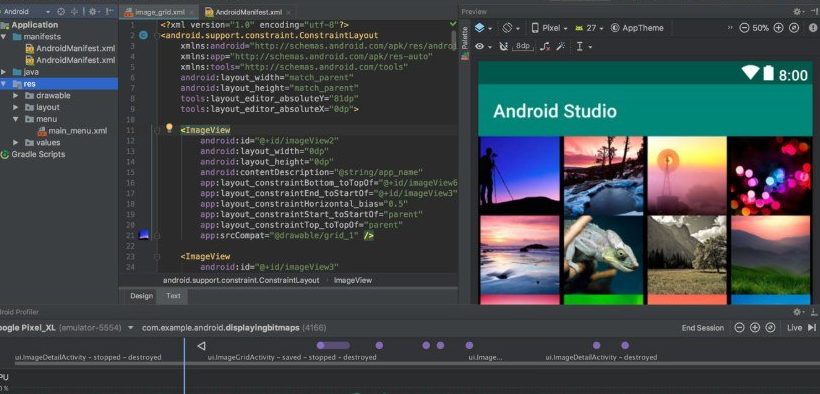This screenshot has height=394, width=820.
Task: Open the profiler device process dropdown arrow
Action: [x=130, y=328]
